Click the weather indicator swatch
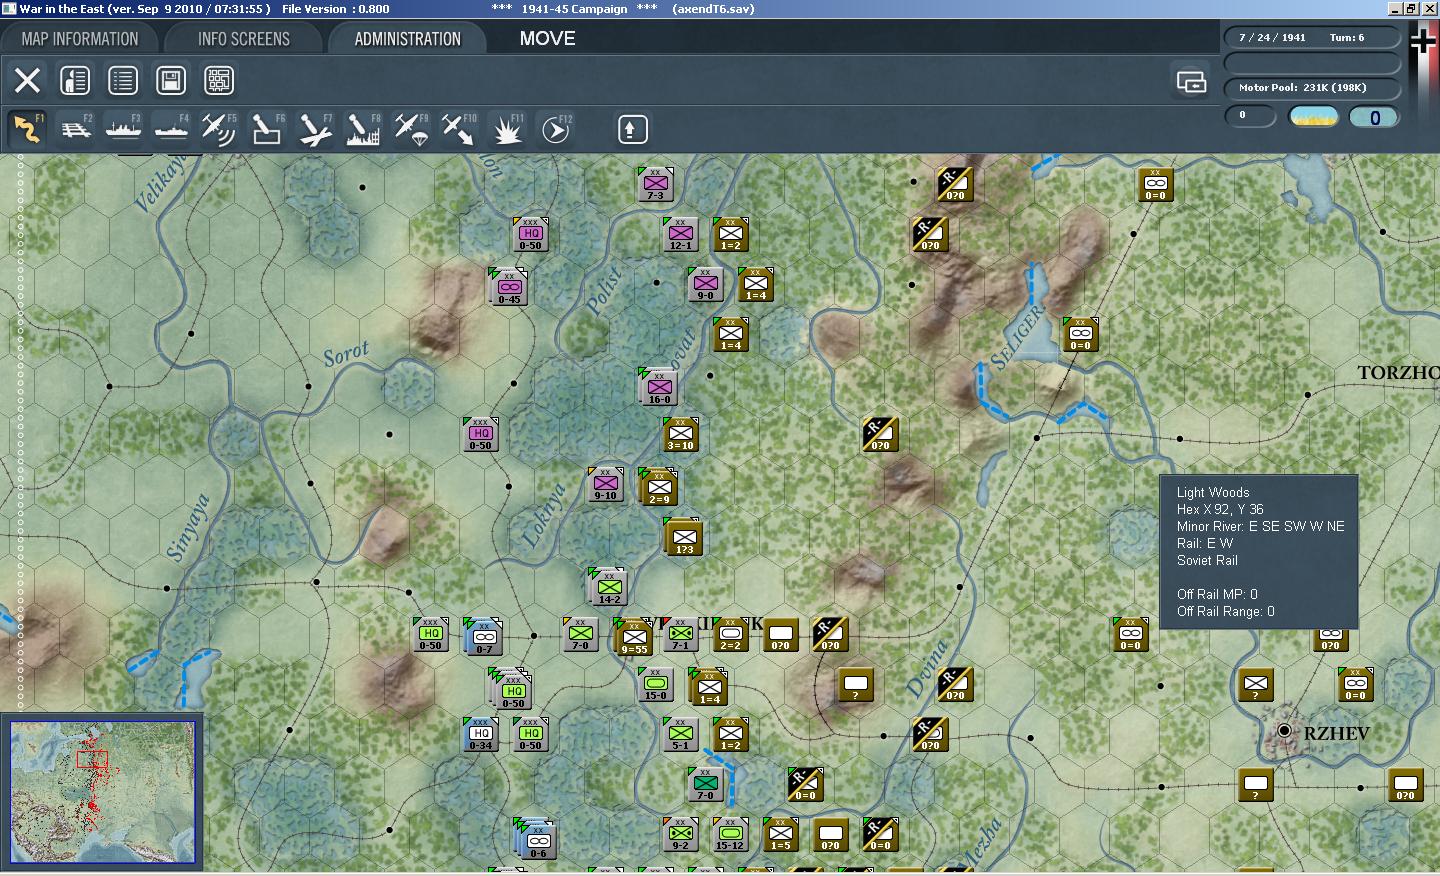The image size is (1440, 876). (x=1314, y=117)
